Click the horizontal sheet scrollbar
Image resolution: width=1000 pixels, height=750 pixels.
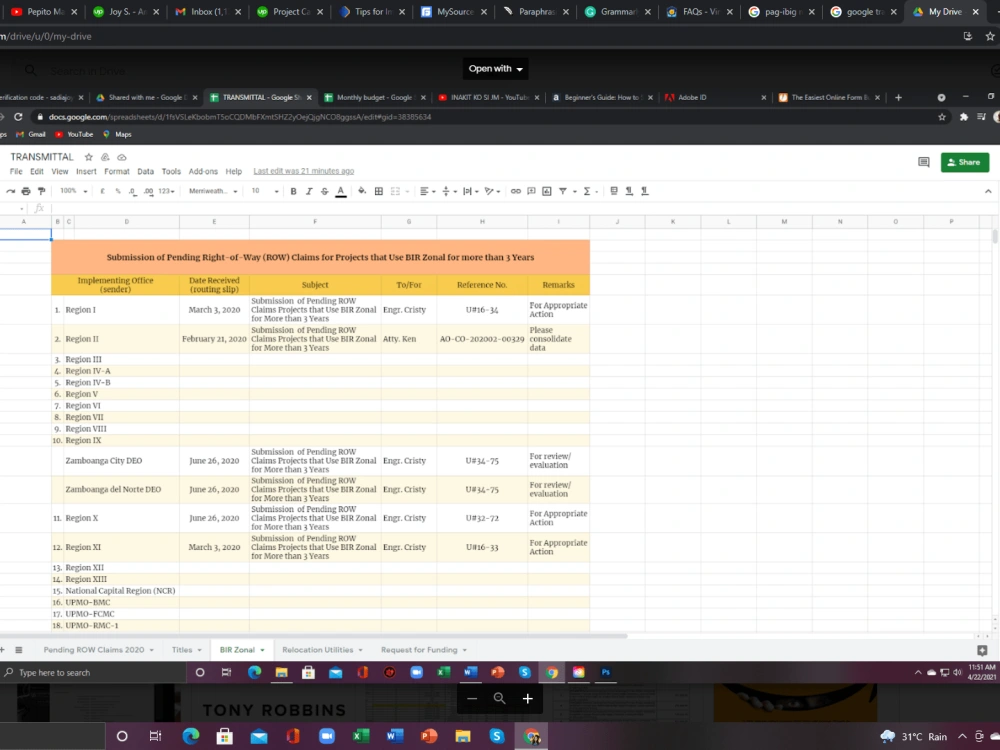[314, 636]
